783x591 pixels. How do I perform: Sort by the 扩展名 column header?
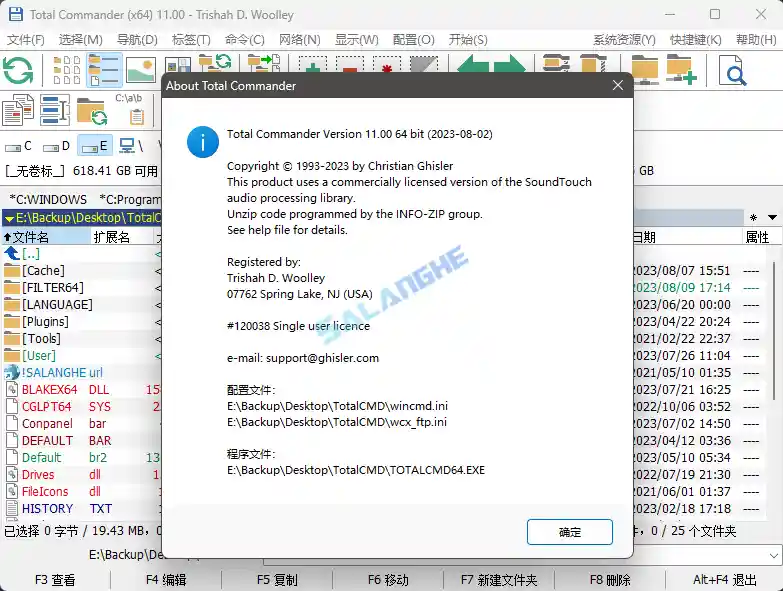[x=122, y=237]
